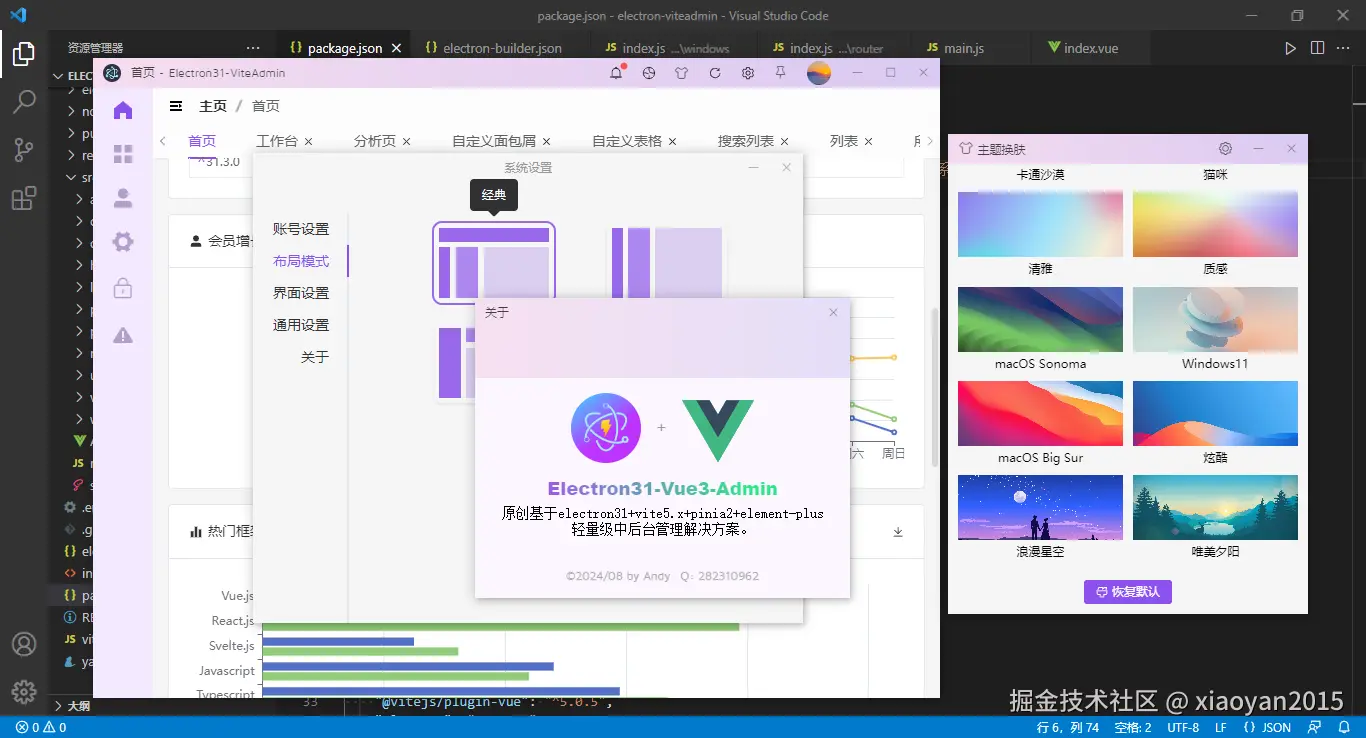Switch to the 界面设置 settings section
Screen dimensions: 1366x738
click(302, 292)
